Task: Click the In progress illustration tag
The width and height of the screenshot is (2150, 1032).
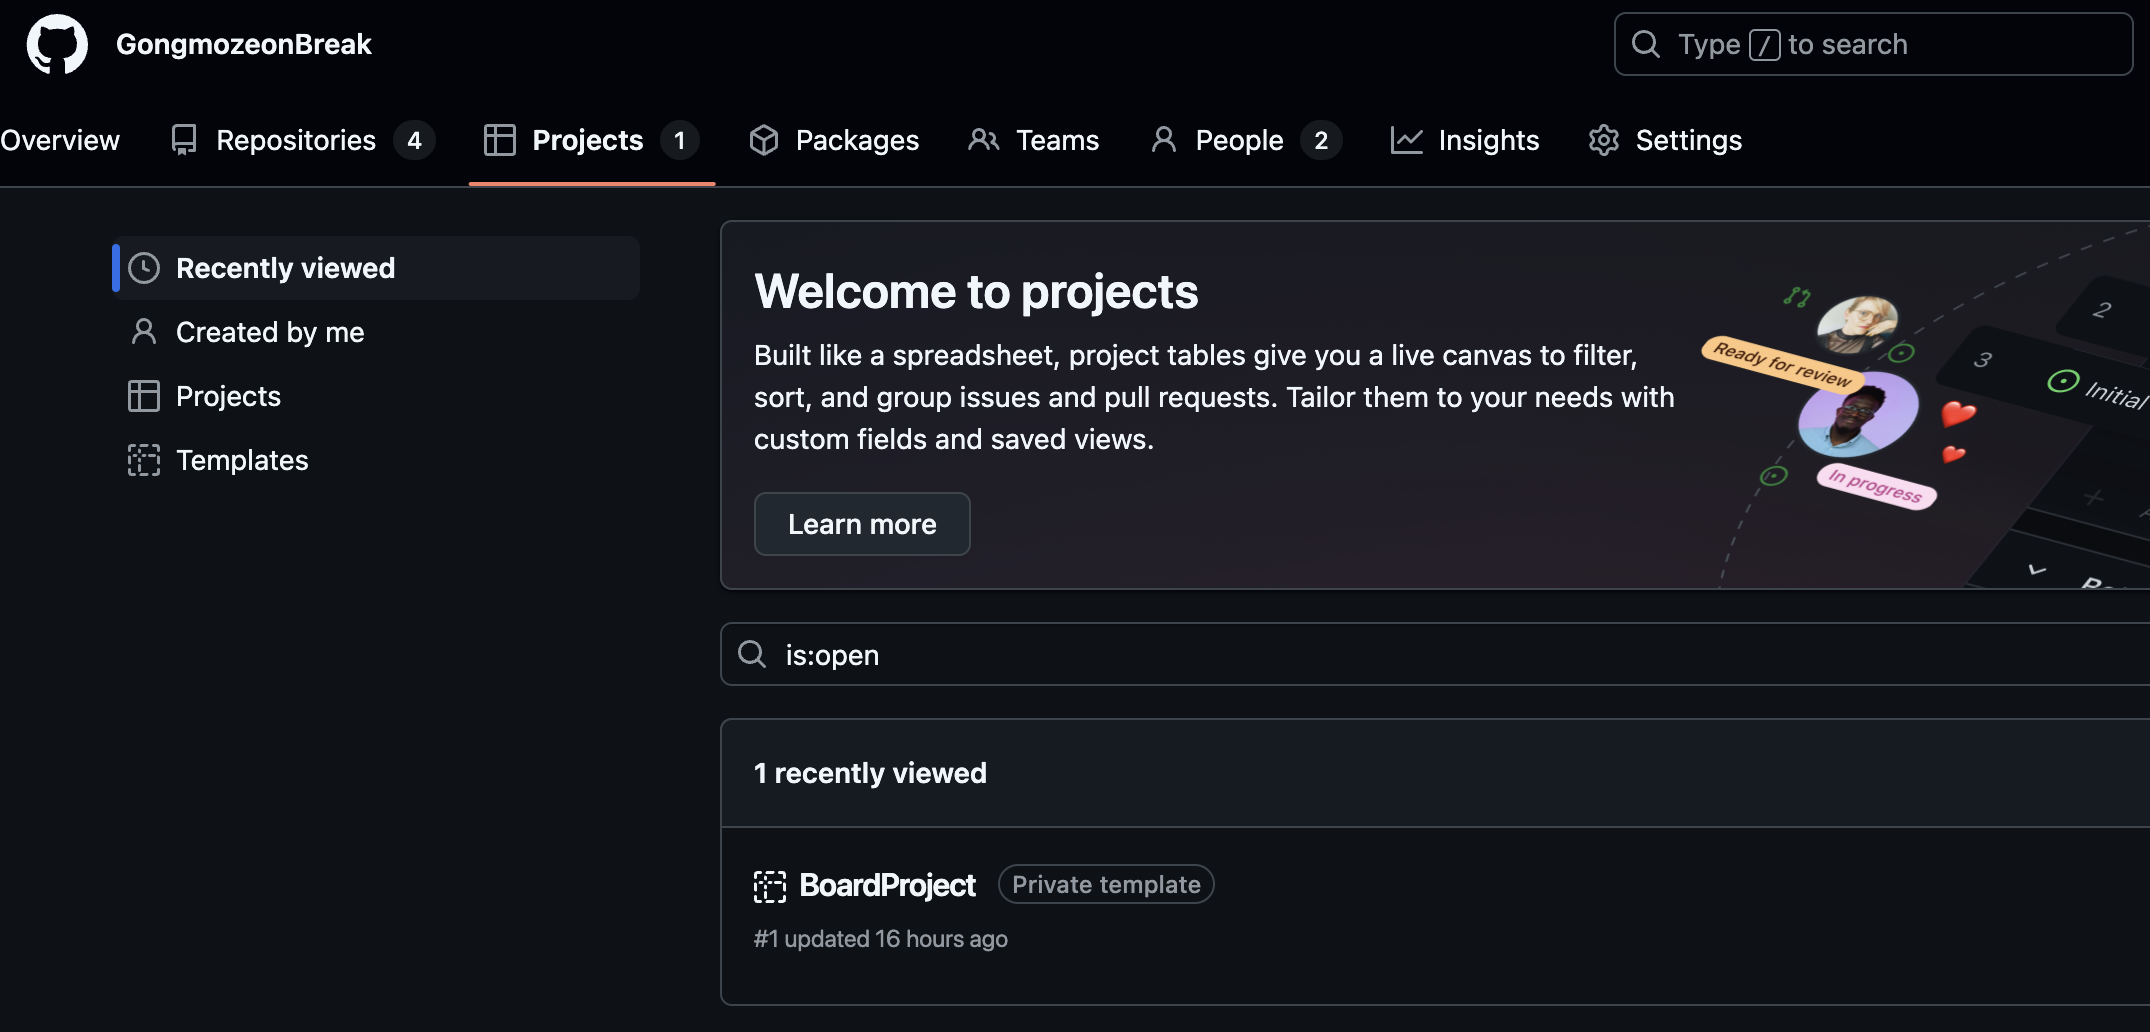Action: click(x=1876, y=486)
